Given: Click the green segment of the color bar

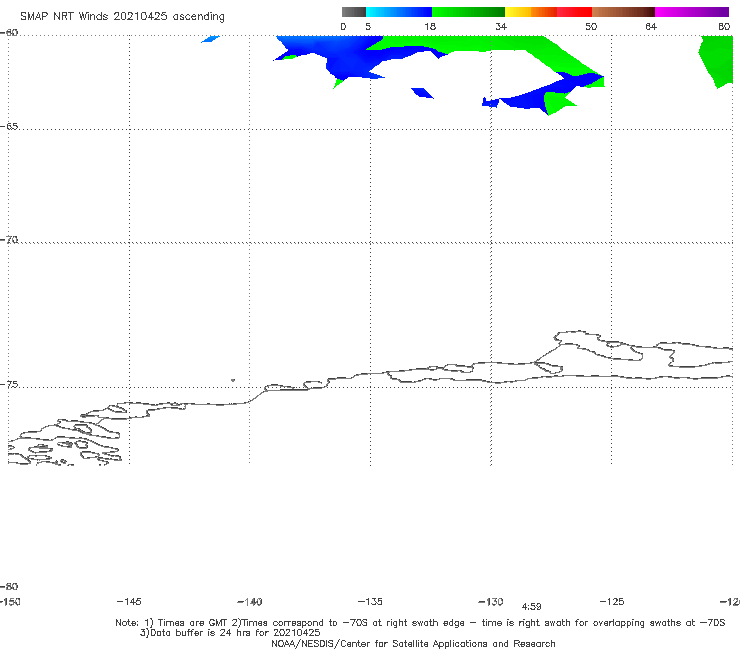Looking at the screenshot, I should pyautogui.click(x=468, y=12).
